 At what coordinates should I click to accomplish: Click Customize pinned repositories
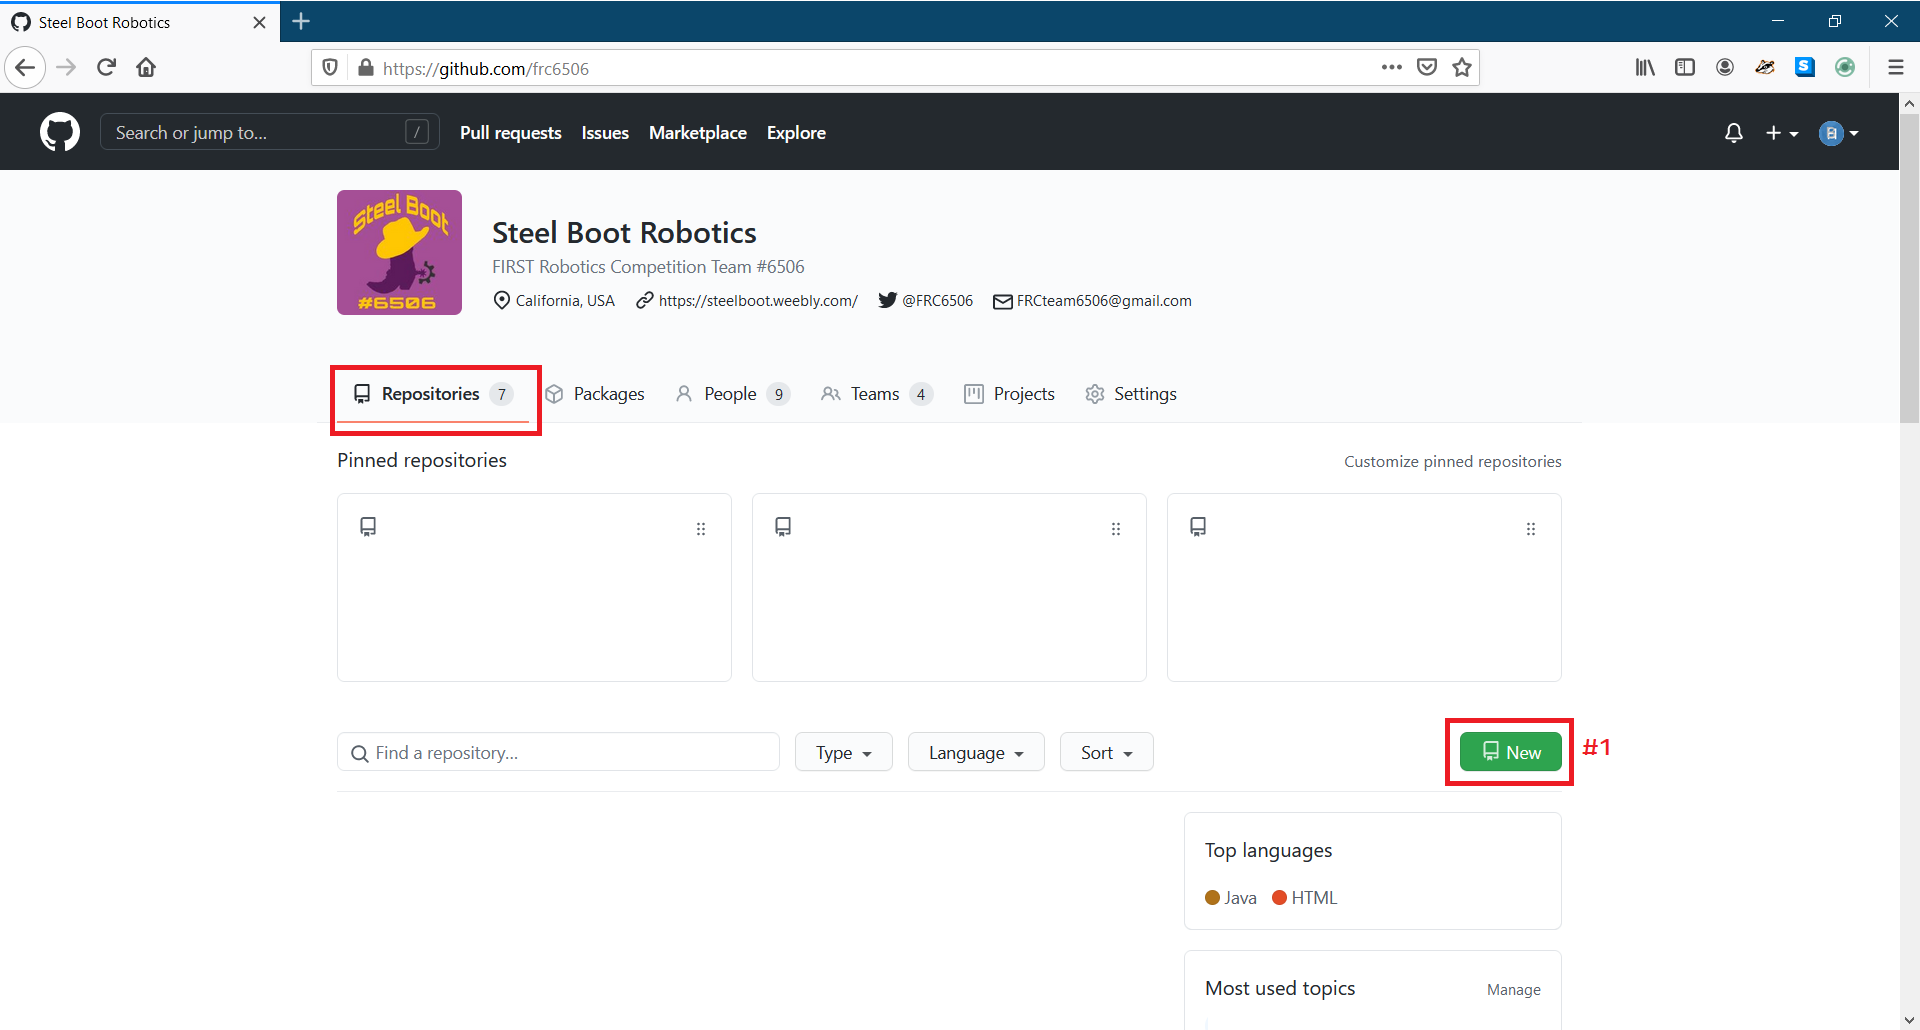tap(1452, 461)
